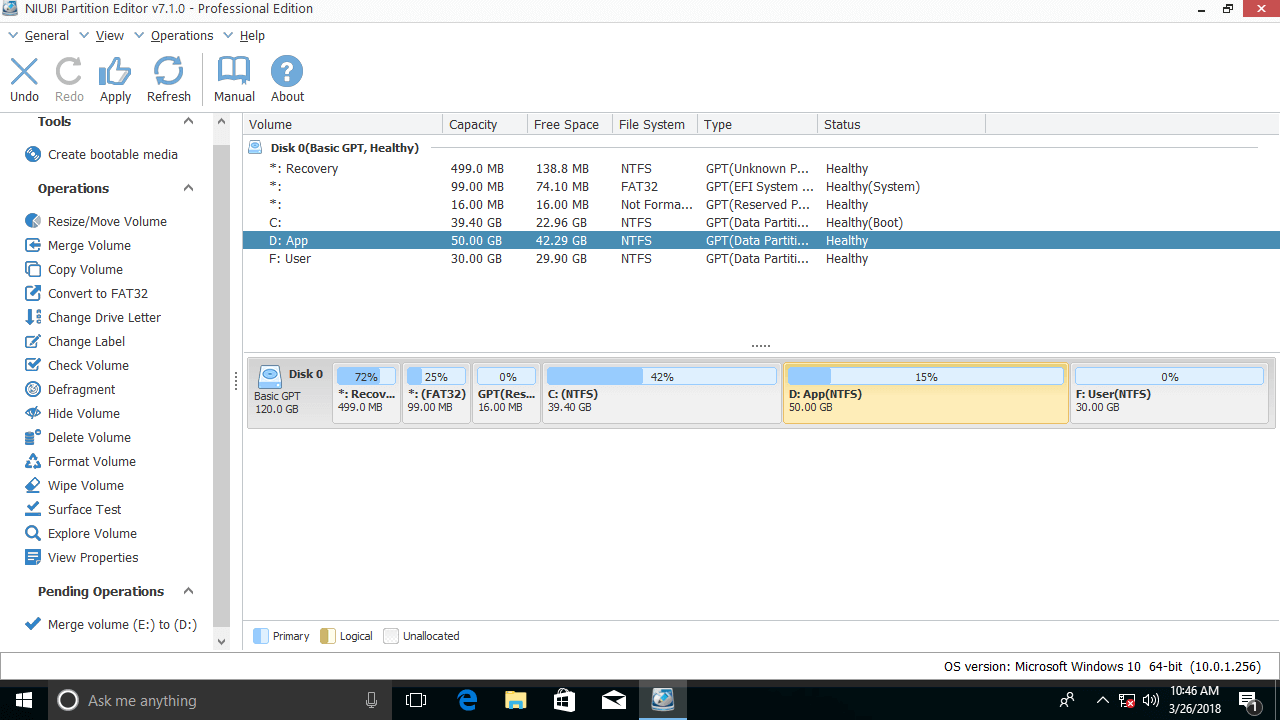Open File Explorer from the taskbar
The height and width of the screenshot is (720, 1280).
515,700
